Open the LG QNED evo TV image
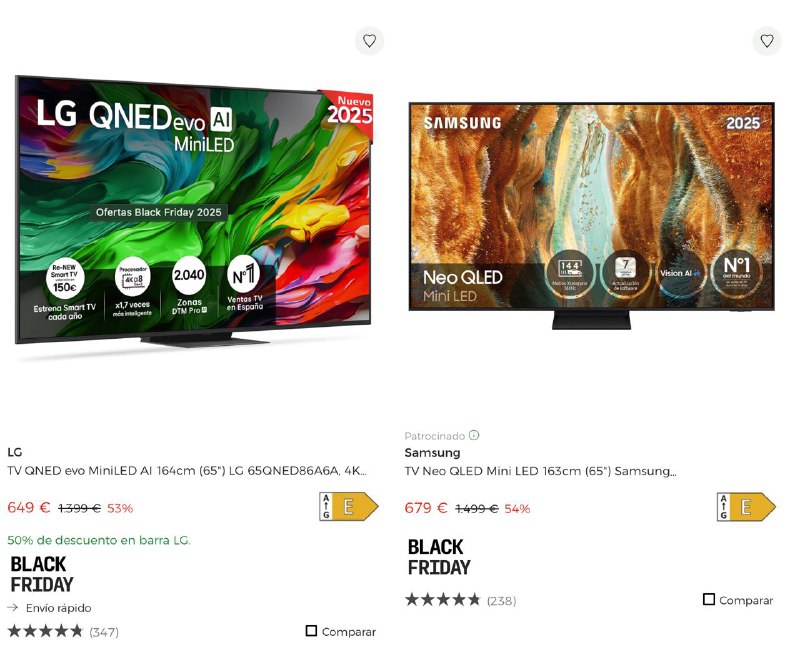 click(x=194, y=212)
